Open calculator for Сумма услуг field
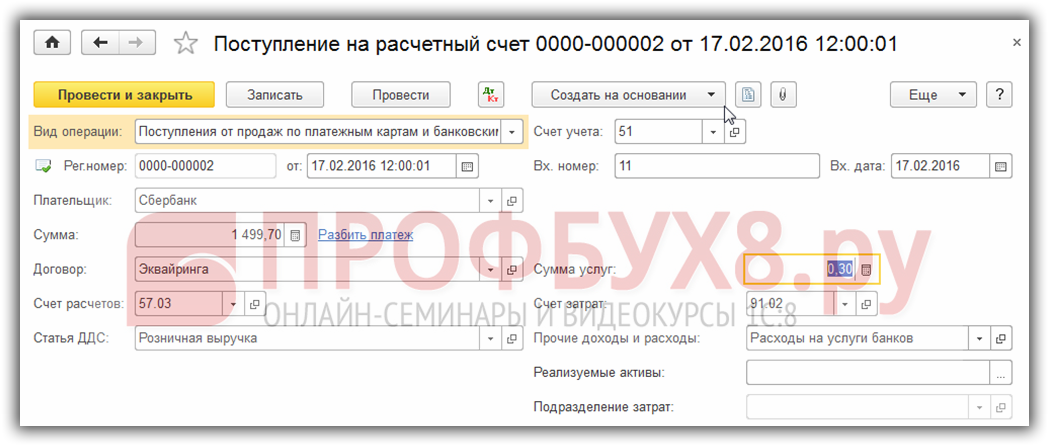This screenshot has height=446, width=1049. tap(866, 269)
